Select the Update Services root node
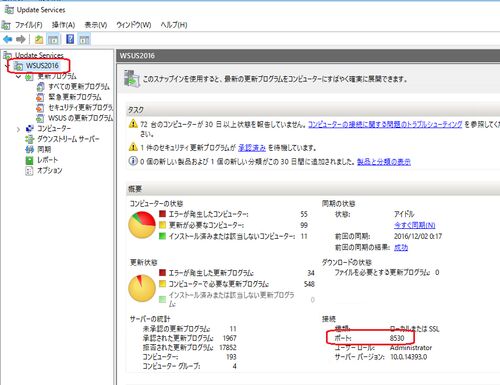 [x=39, y=55]
